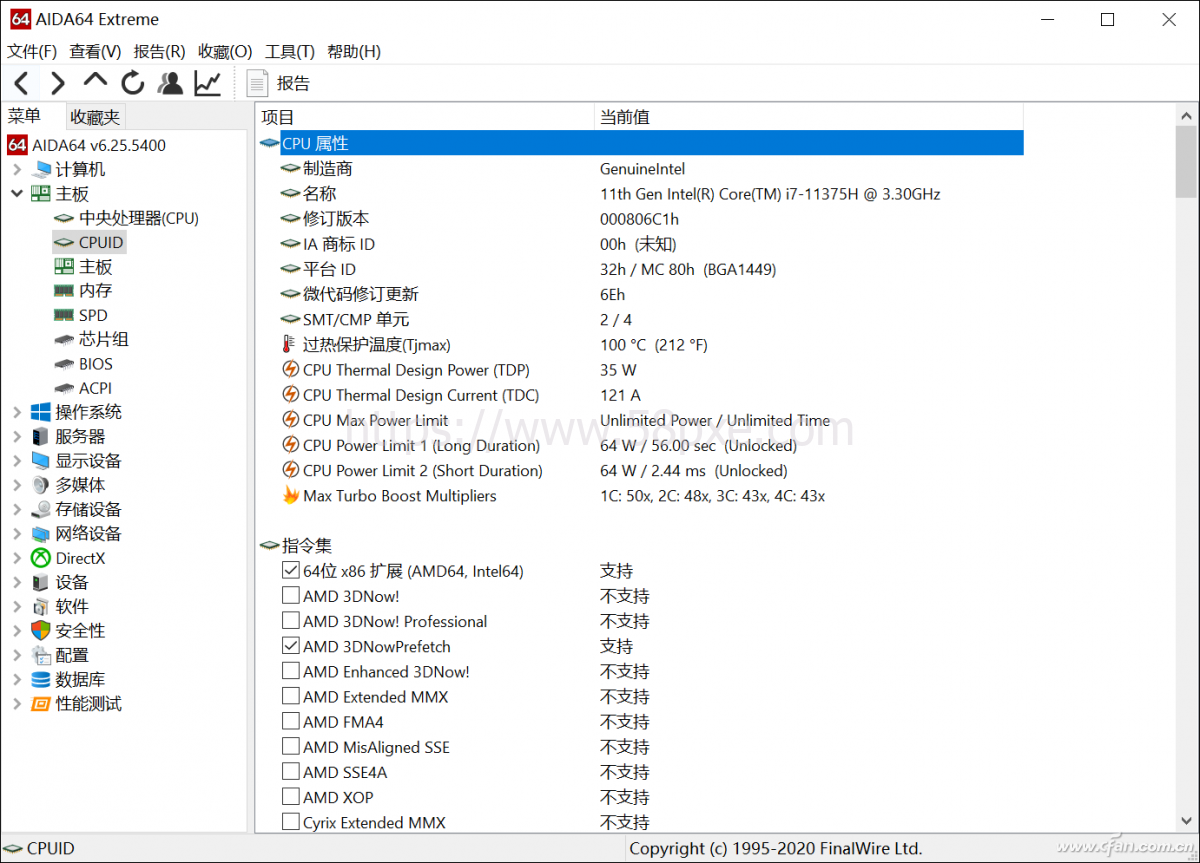Expand the 计算机 tree node
Screen dimensions: 1200x863
tap(17, 170)
